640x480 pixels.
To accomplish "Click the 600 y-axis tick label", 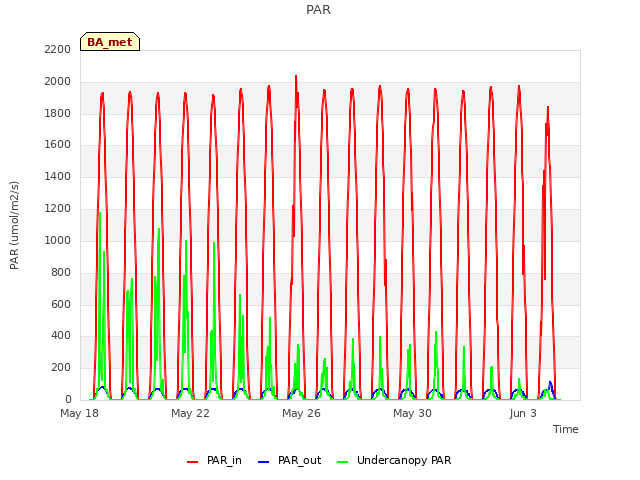I will coord(61,304).
